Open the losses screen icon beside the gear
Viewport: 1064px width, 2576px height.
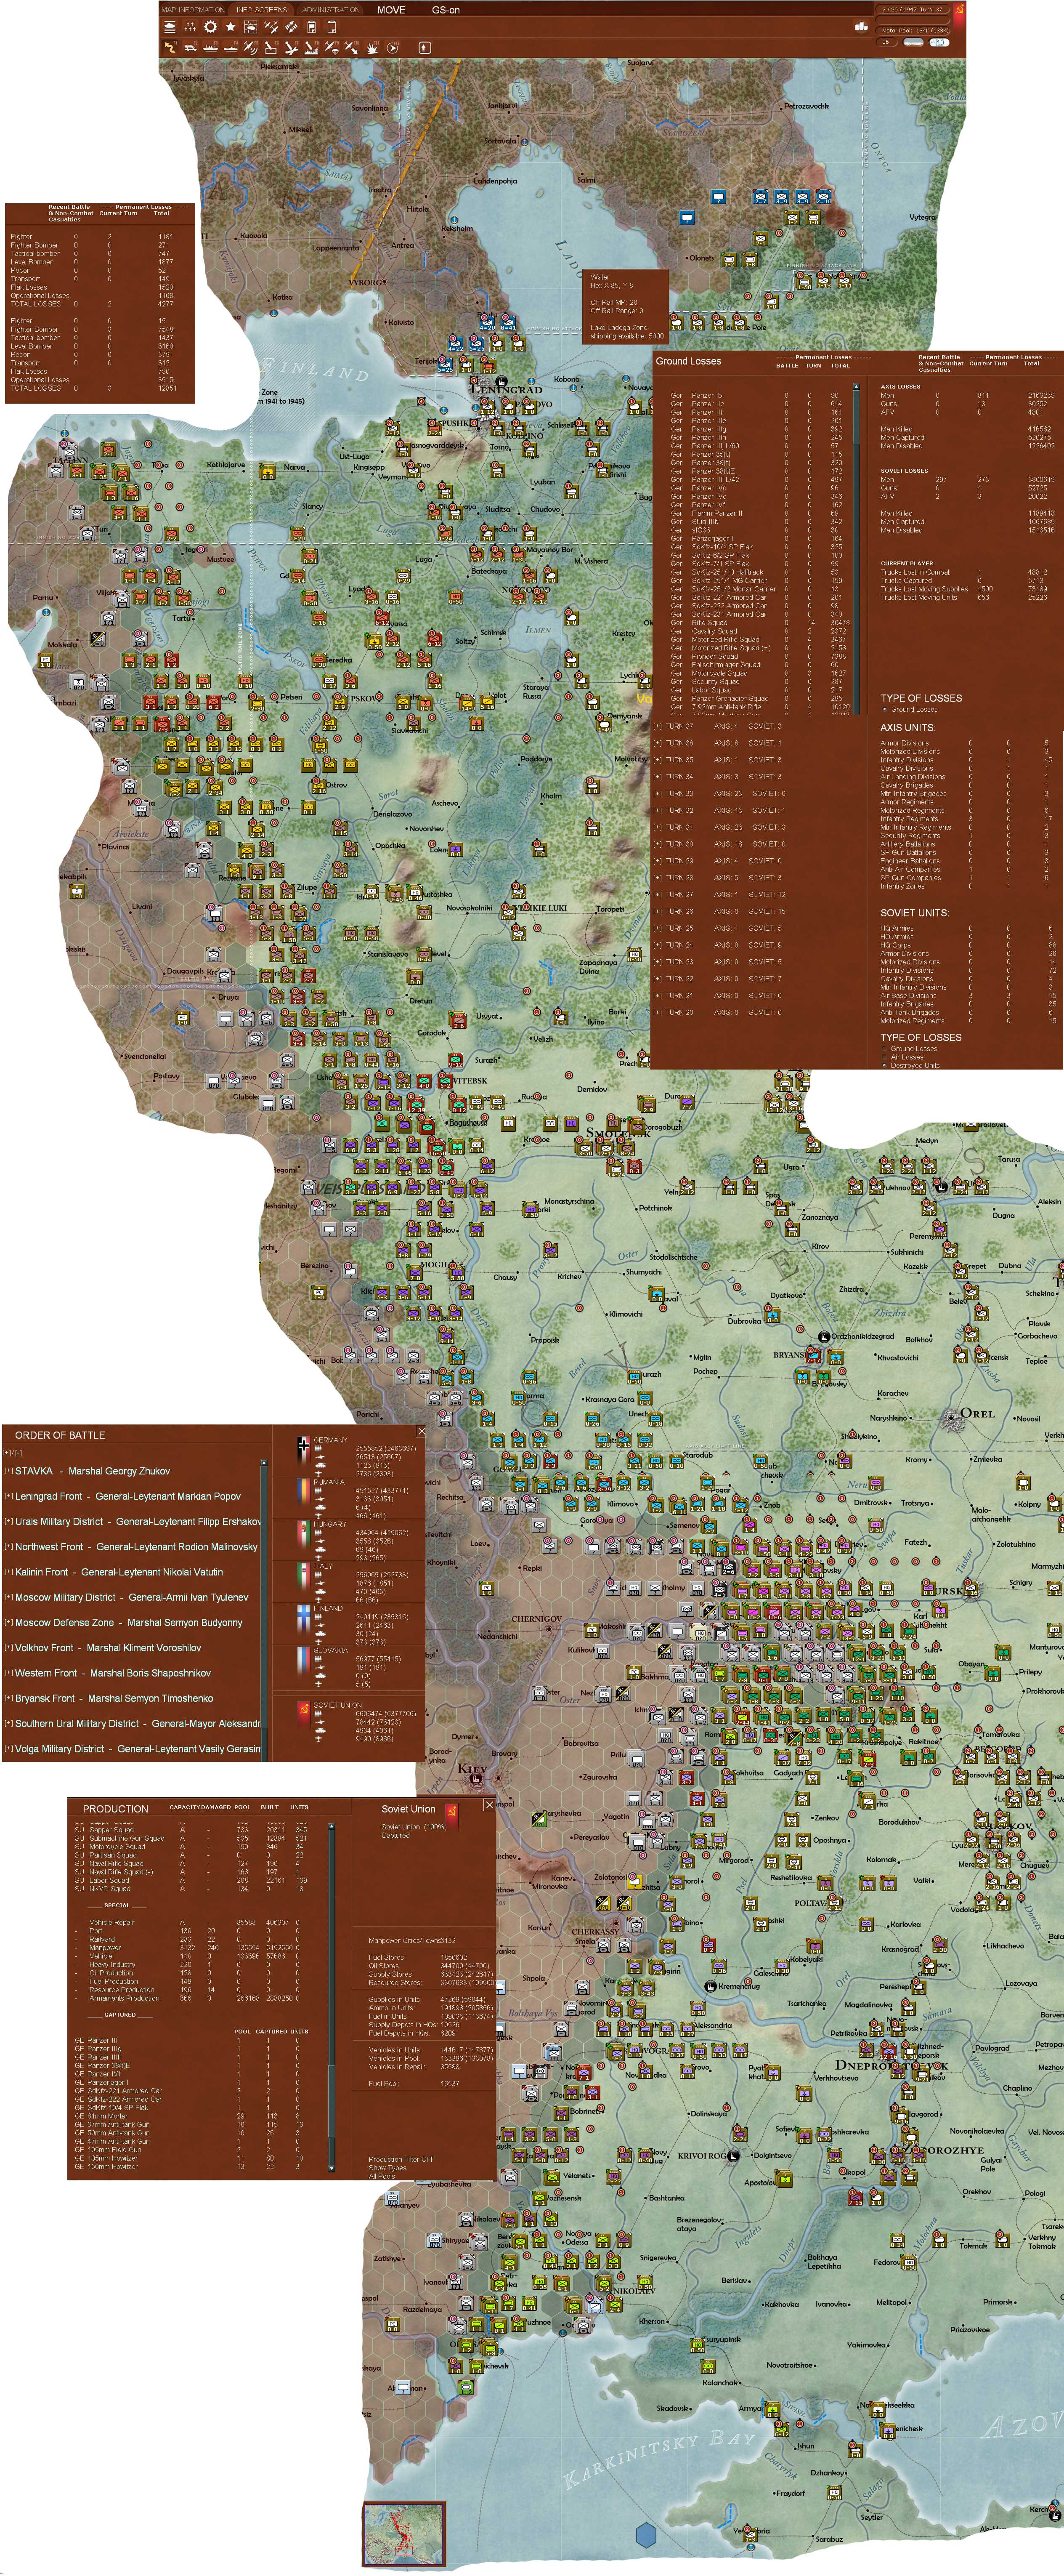pyautogui.click(x=190, y=27)
